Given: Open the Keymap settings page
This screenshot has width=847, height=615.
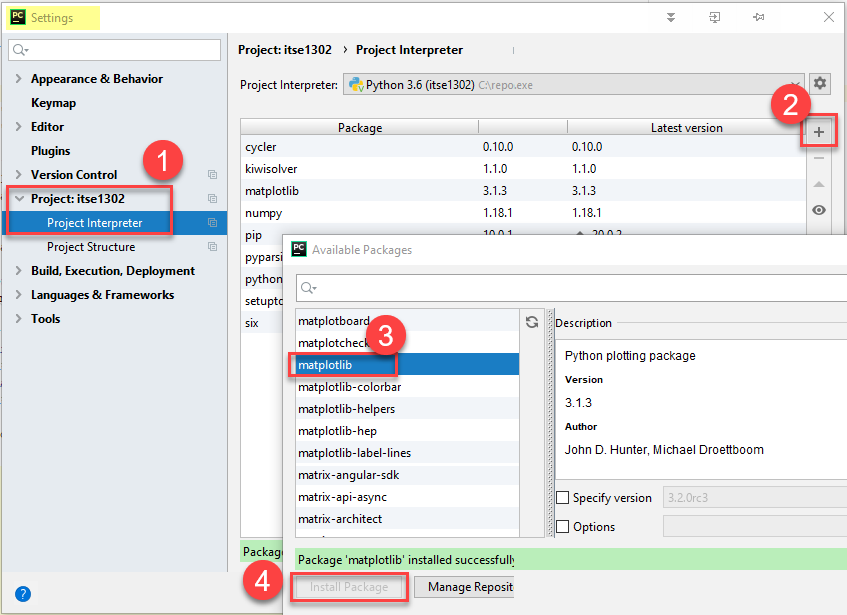Looking at the screenshot, I should point(53,103).
